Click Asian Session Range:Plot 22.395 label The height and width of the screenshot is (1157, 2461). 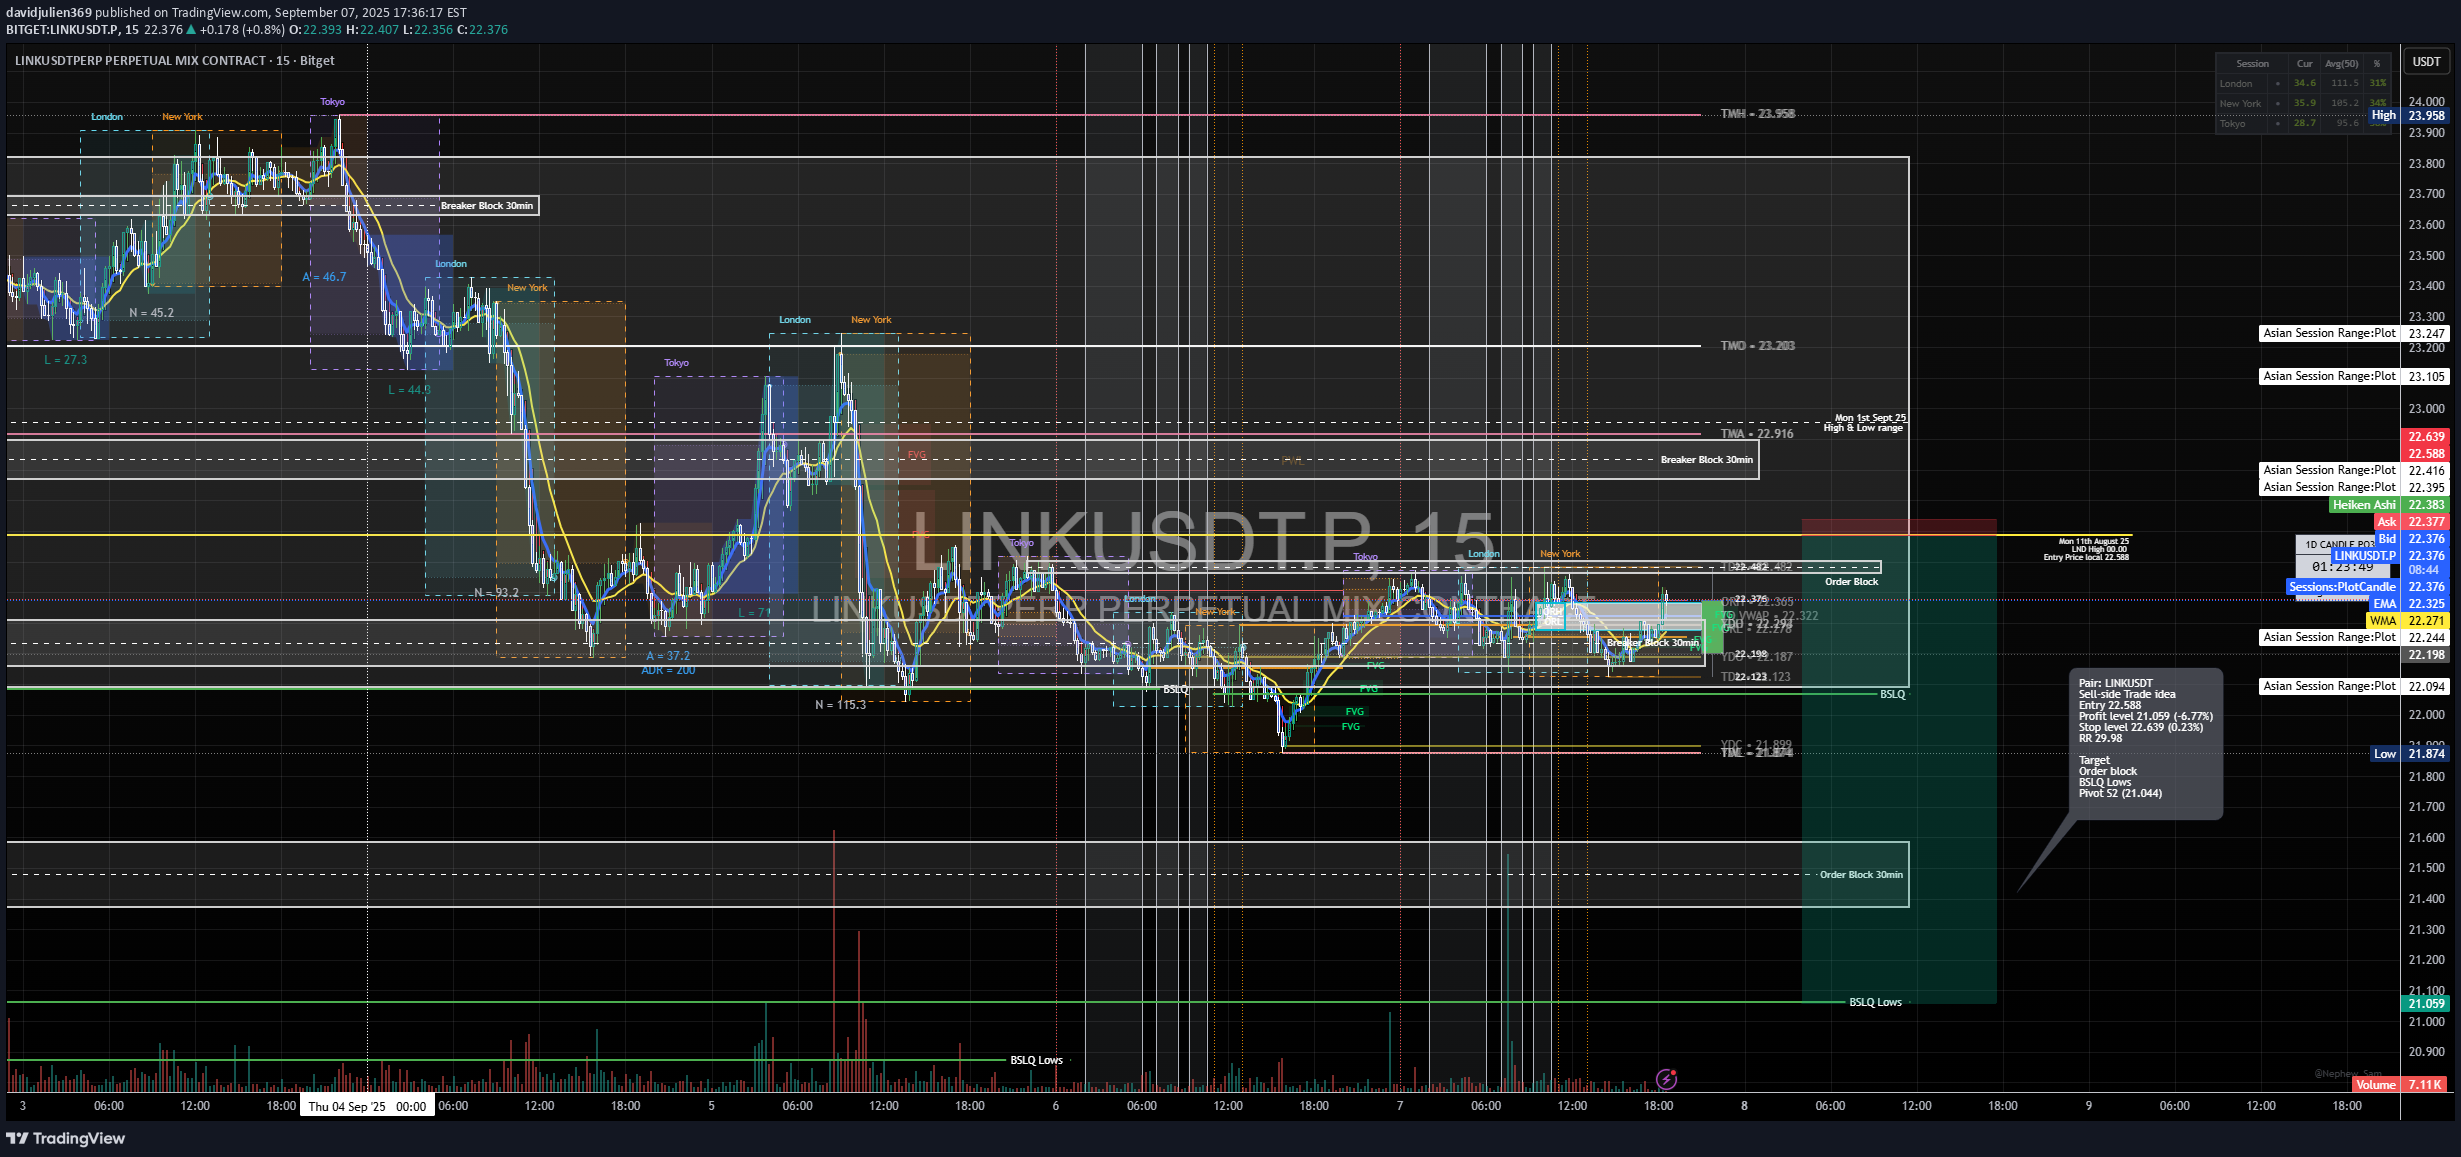pyautogui.click(x=2354, y=487)
